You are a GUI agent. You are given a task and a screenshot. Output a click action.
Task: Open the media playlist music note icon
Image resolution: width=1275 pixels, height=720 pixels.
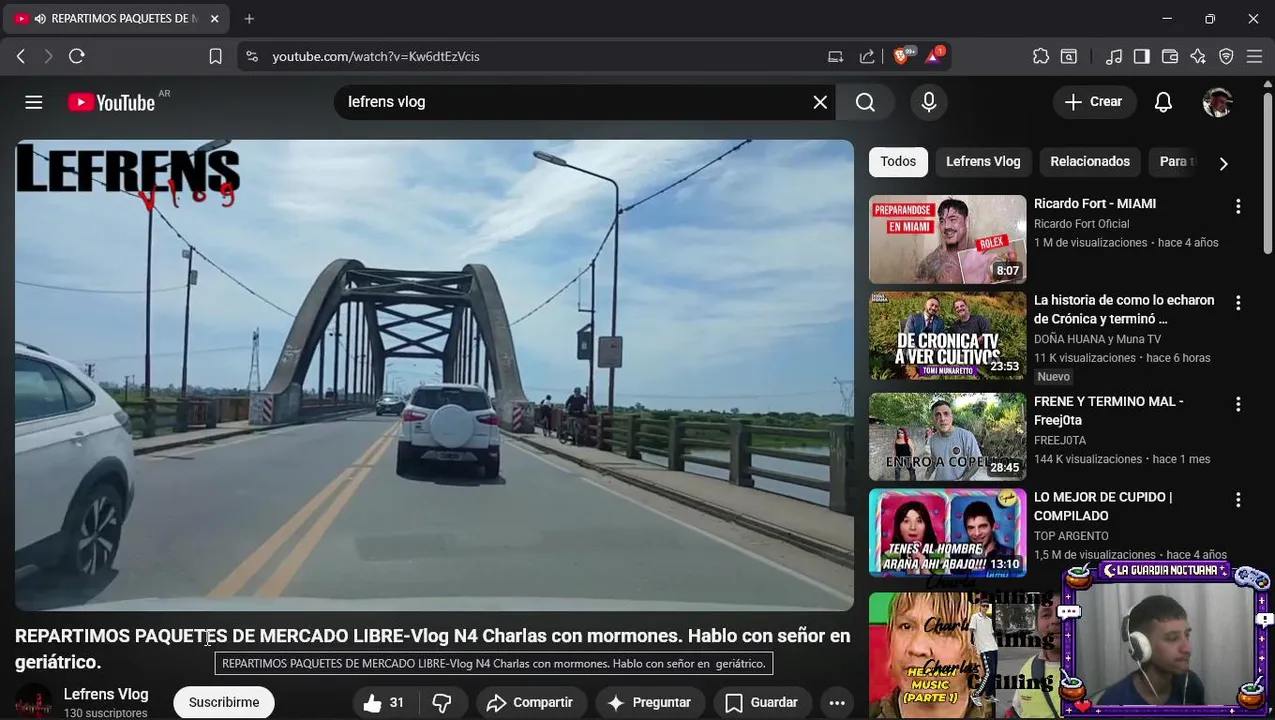coord(1113,57)
